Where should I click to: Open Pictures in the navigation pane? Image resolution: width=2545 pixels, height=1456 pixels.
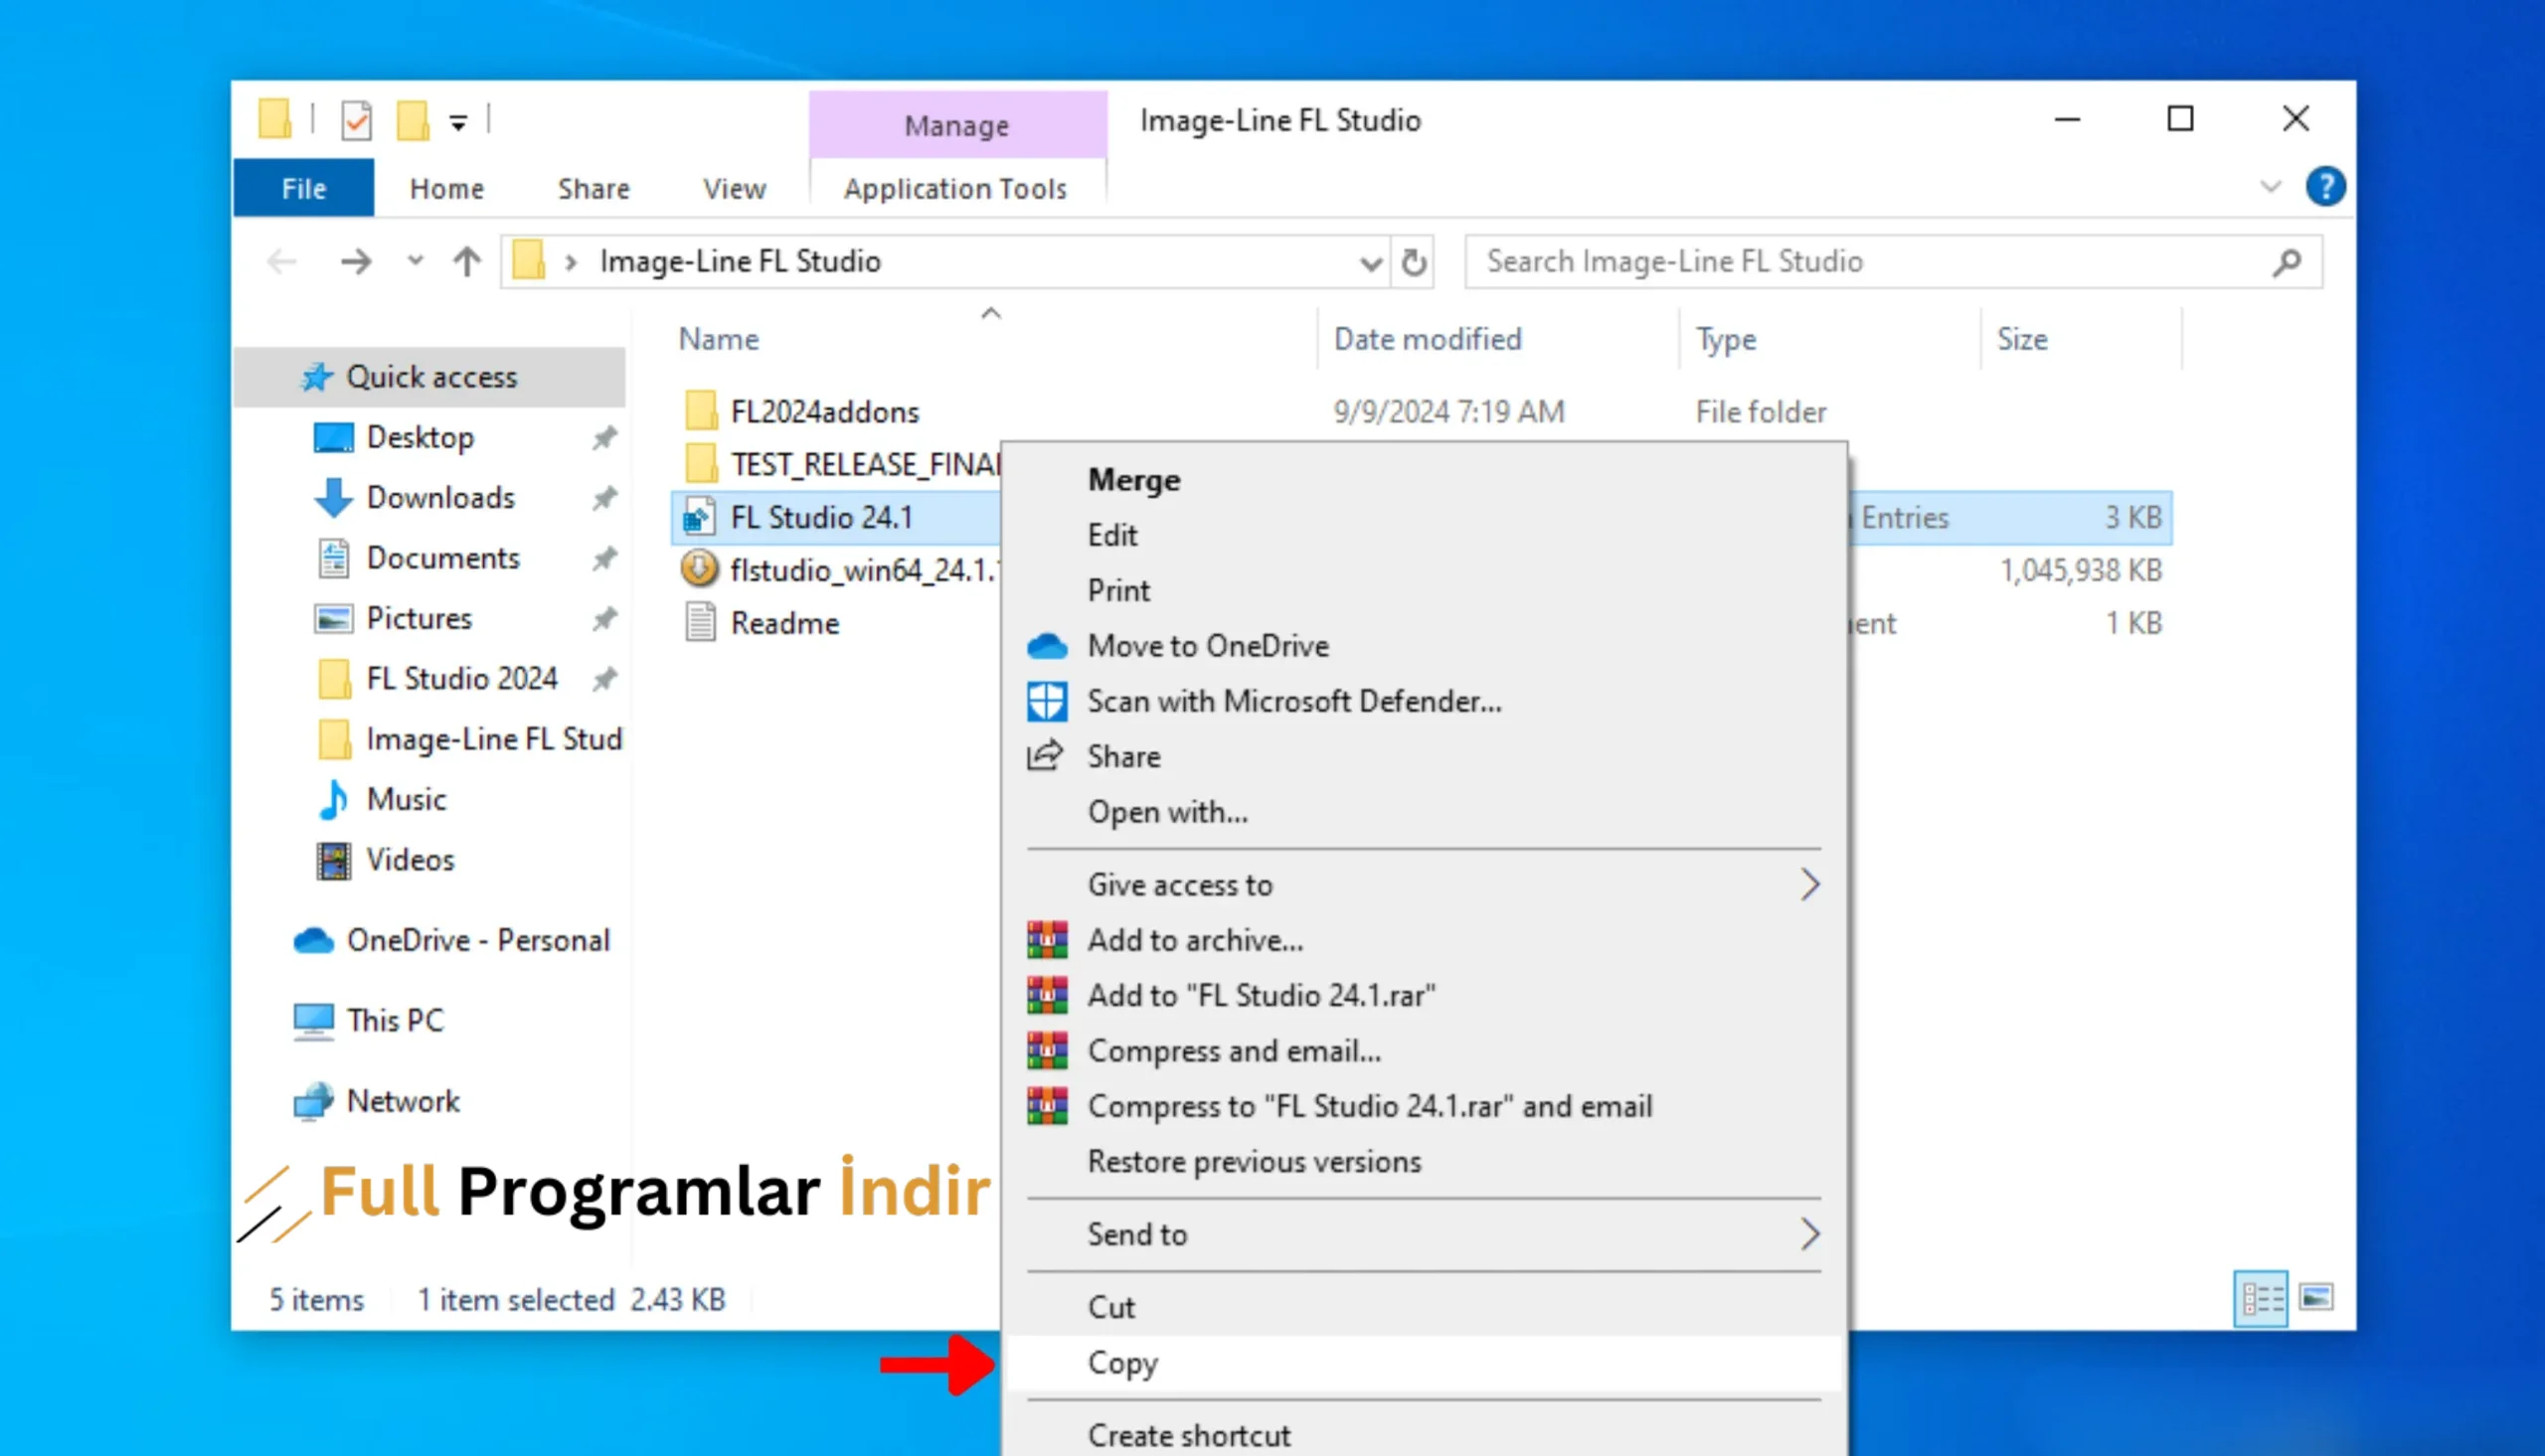419,618
